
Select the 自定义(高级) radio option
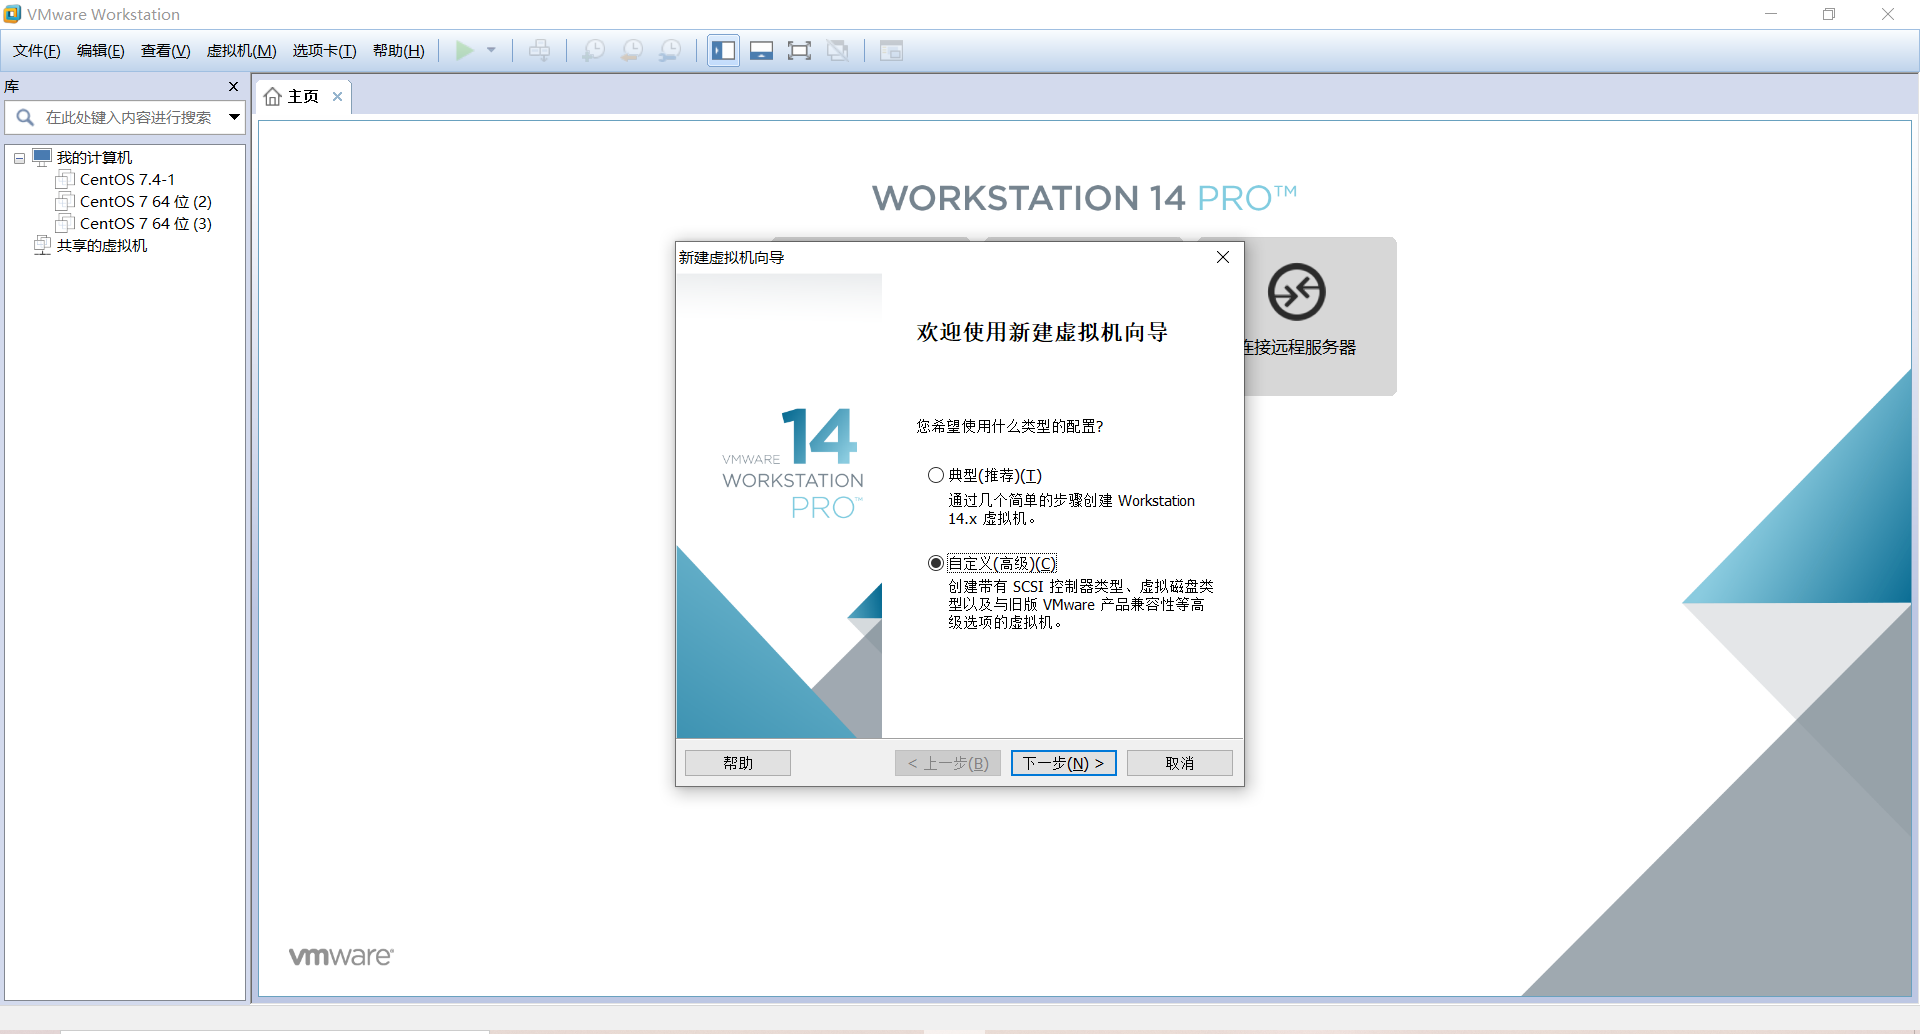coord(936,563)
